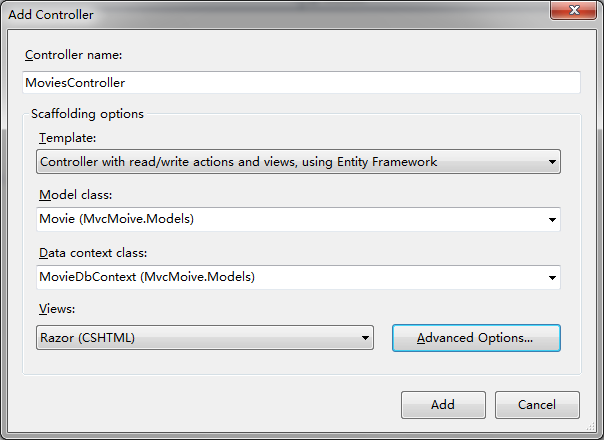Select the Controller with read/write actions template text
The height and width of the screenshot is (440, 605).
click(238, 162)
